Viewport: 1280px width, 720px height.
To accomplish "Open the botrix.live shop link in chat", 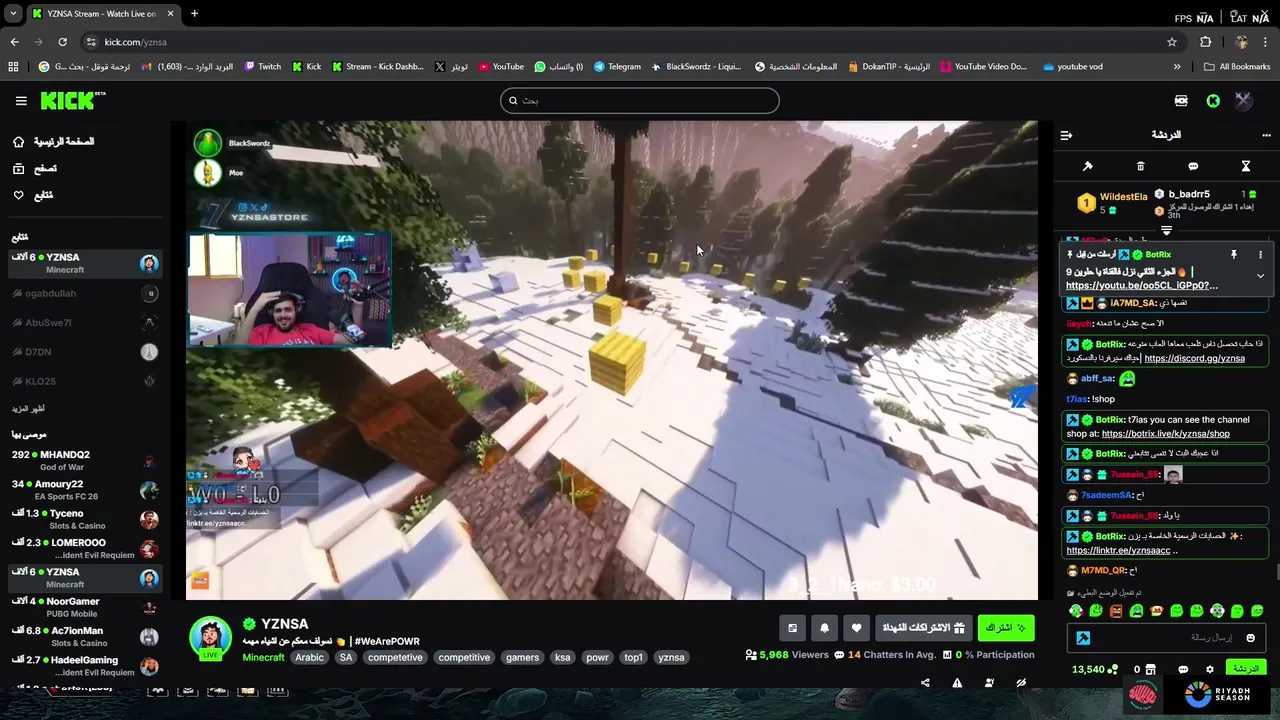I will pos(1166,434).
